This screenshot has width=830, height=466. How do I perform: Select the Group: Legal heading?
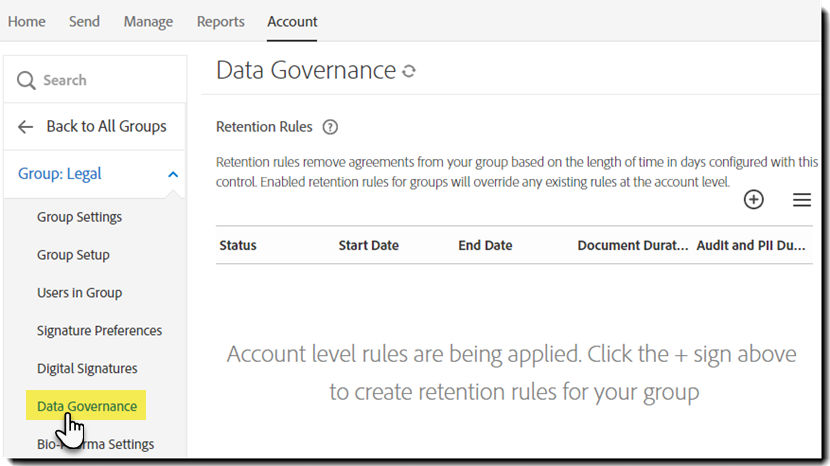[x=60, y=174]
